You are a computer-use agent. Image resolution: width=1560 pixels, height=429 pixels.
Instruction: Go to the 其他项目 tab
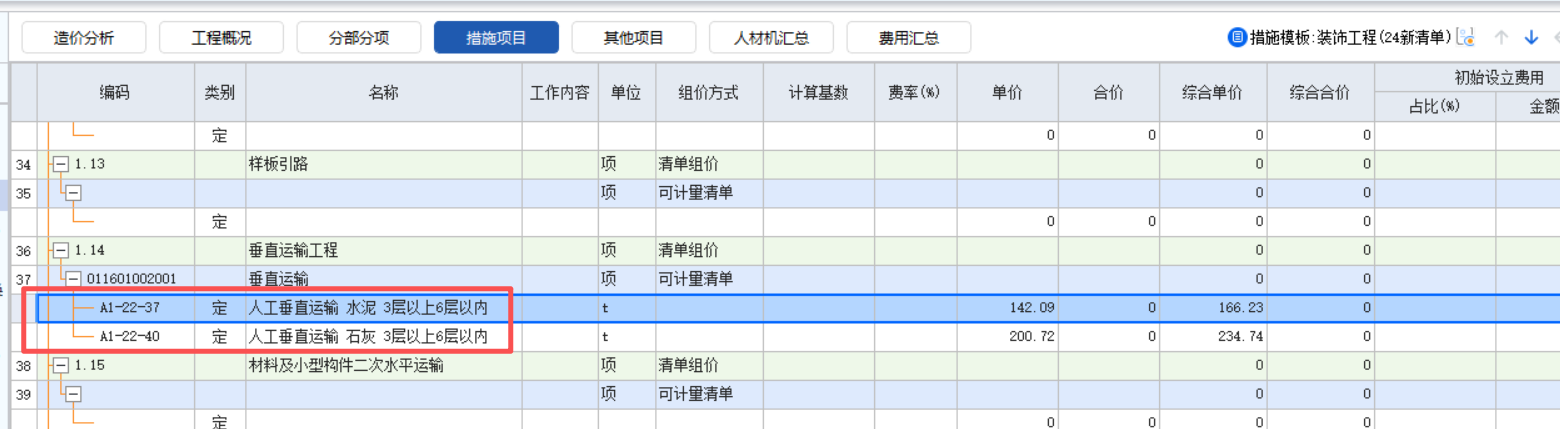(x=634, y=38)
